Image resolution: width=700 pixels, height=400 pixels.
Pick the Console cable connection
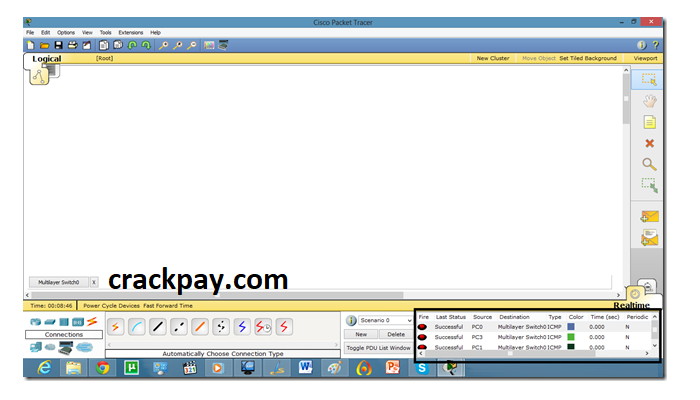click(x=137, y=327)
